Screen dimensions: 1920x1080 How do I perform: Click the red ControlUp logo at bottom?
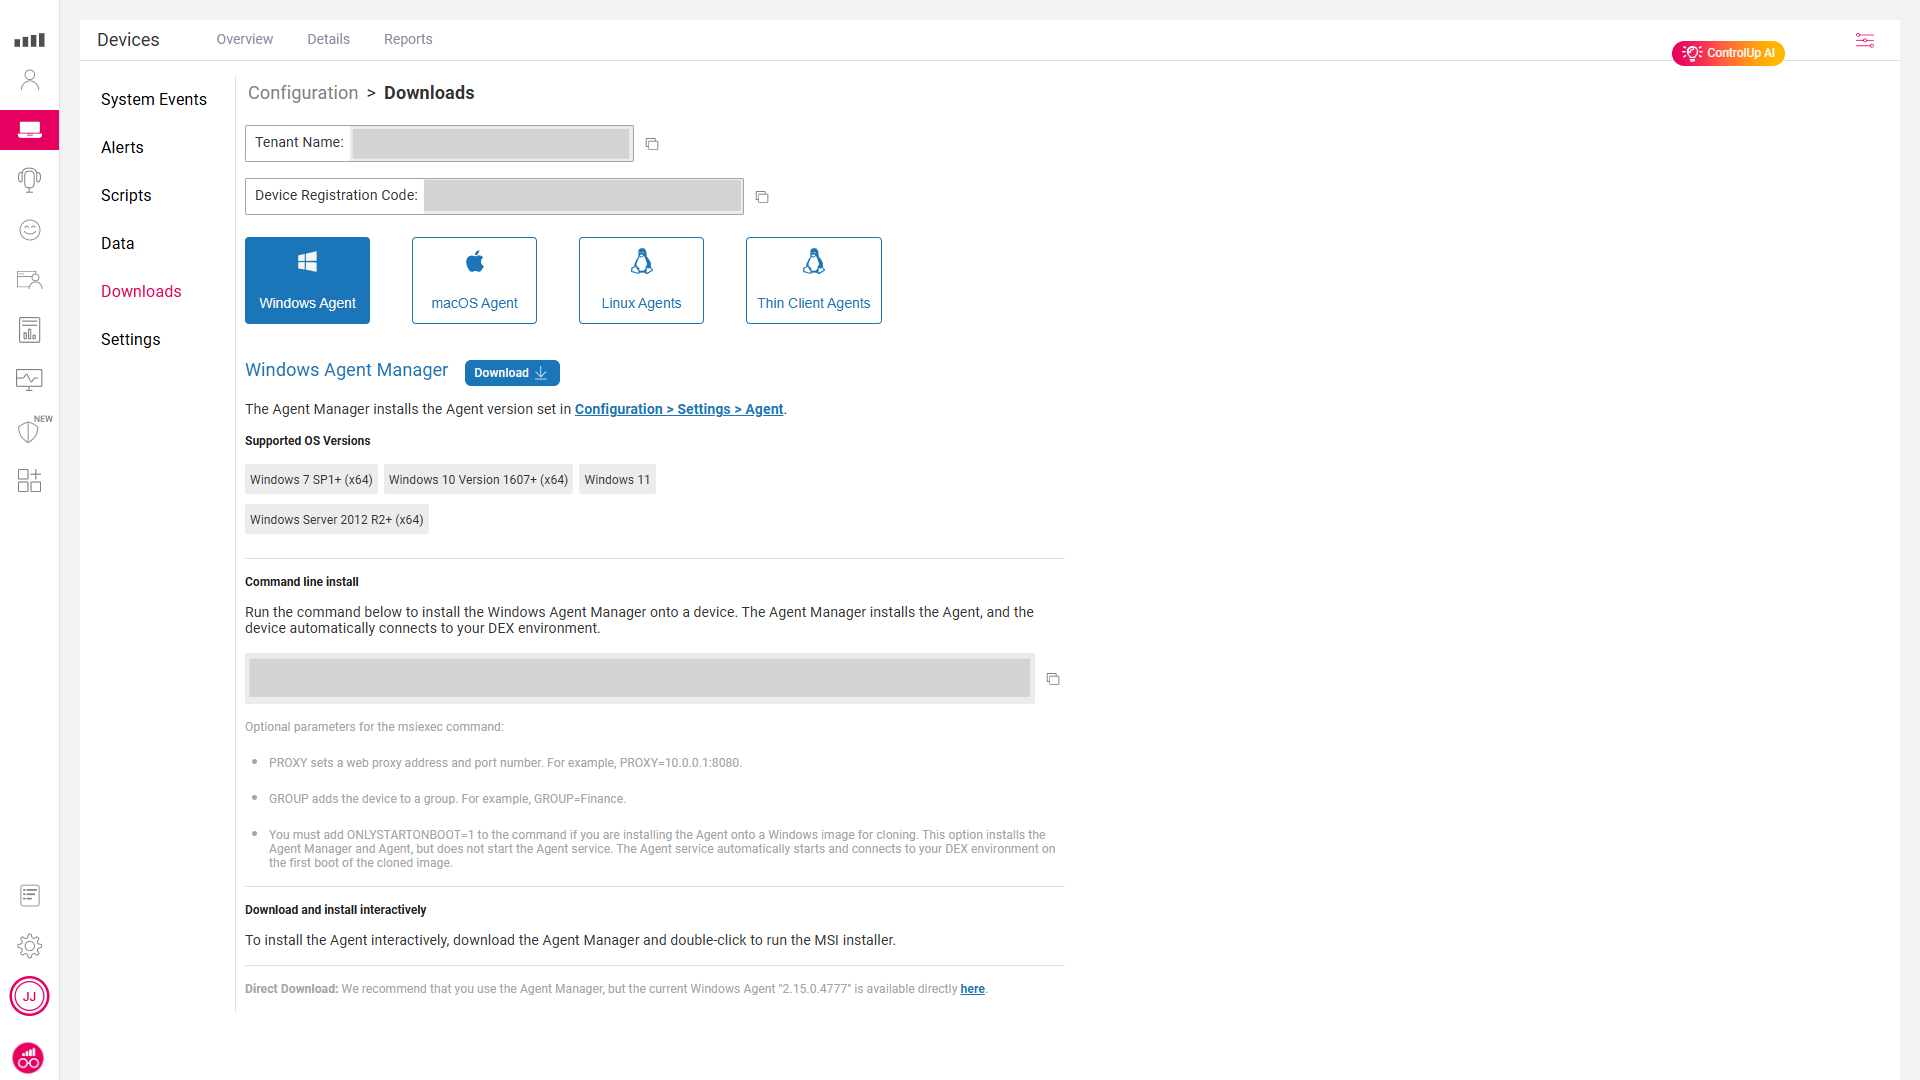click(28, 1057)
